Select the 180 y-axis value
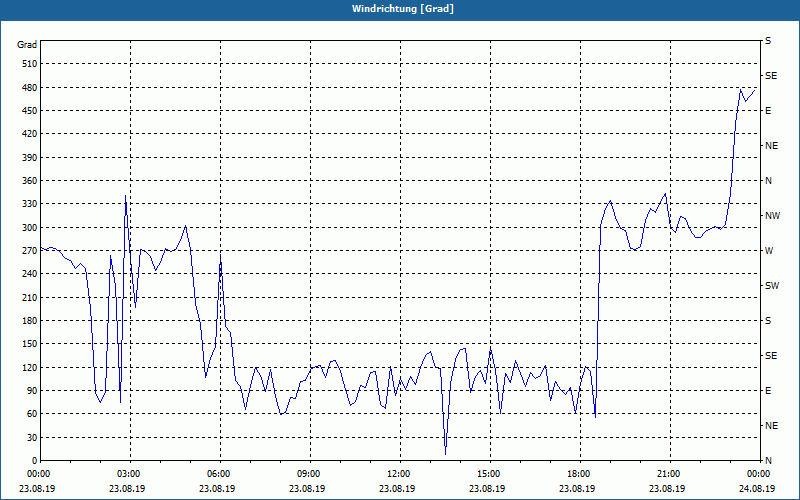Image resolution: width=800 pixels, height=500 pixels. [30, 321]
